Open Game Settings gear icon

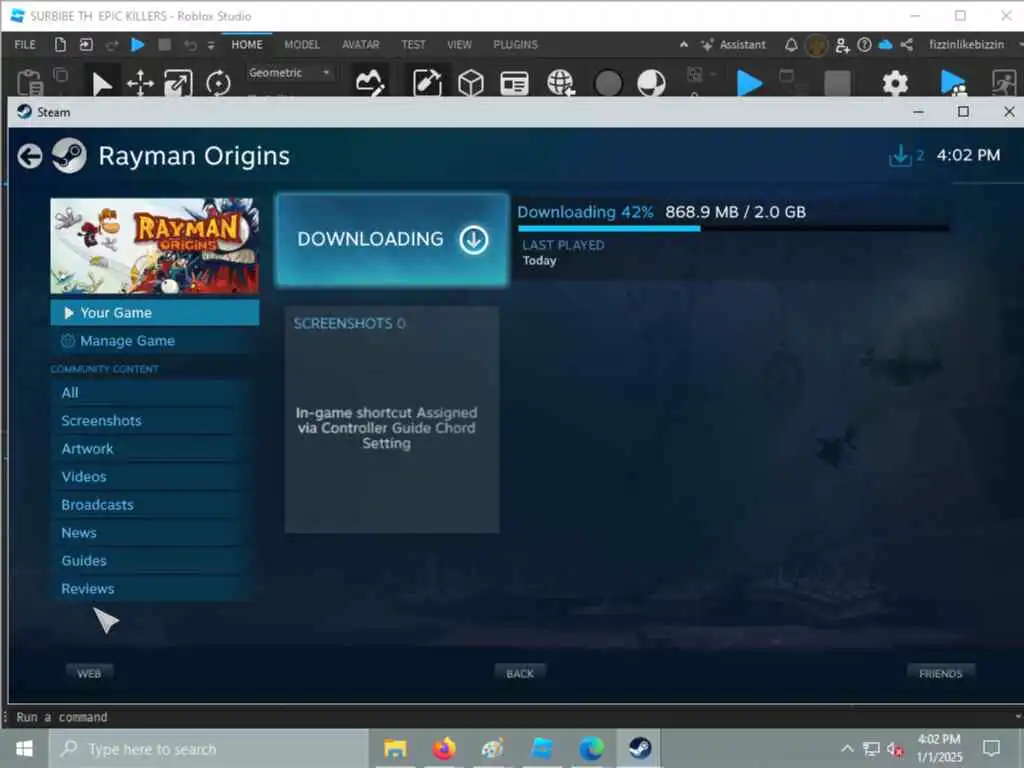click(895, 83)
